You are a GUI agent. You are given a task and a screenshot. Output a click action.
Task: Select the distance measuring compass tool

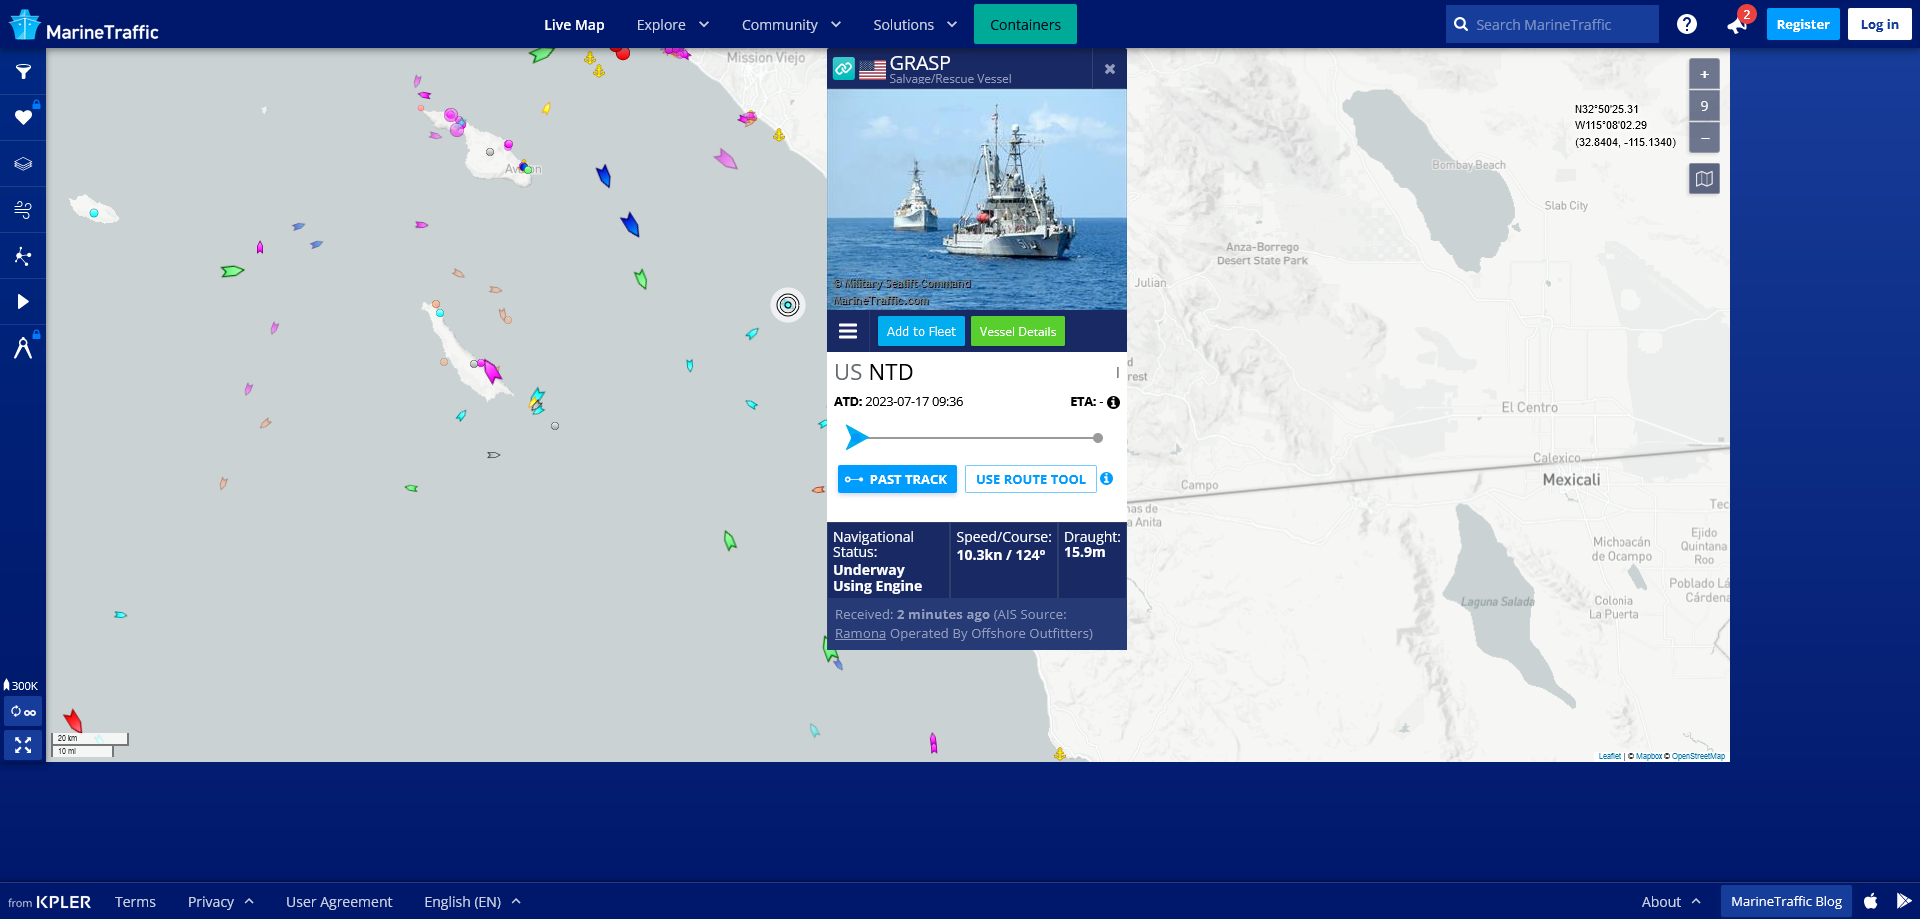point(23,348)
